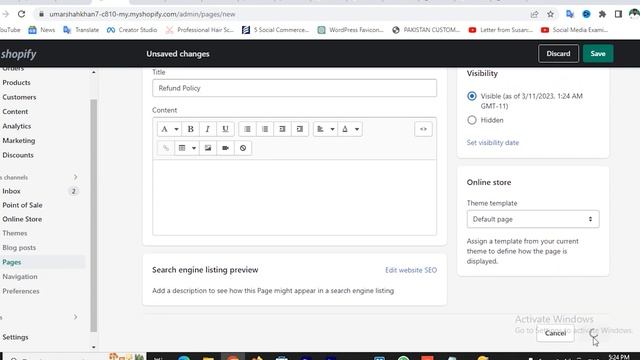Open the Translate bookmark
The width and height of the screenshot is (640, 360).
coord(81,30)
